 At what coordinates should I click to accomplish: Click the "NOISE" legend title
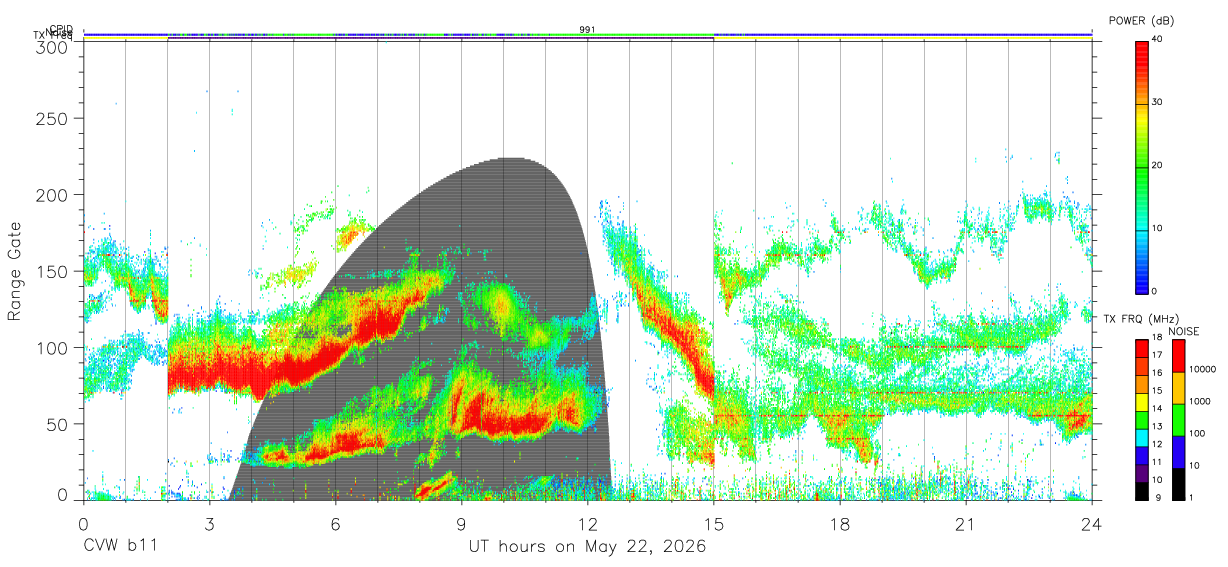click(x=1183, y=331)
